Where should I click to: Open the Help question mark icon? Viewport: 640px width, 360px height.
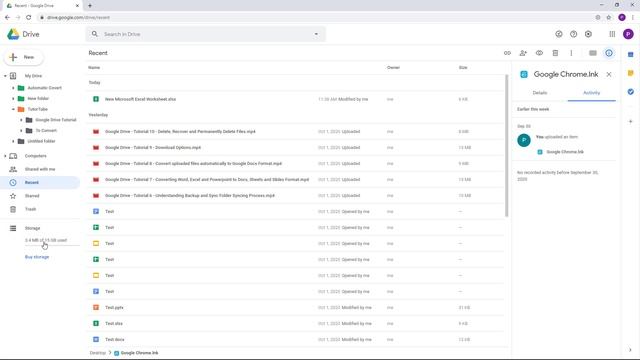(573, 34)
